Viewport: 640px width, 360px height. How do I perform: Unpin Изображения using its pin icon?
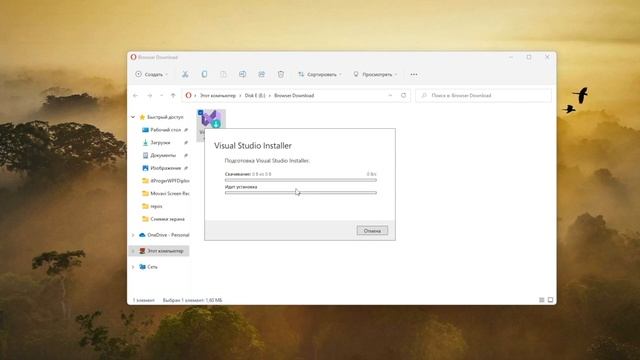pos(186,168)
